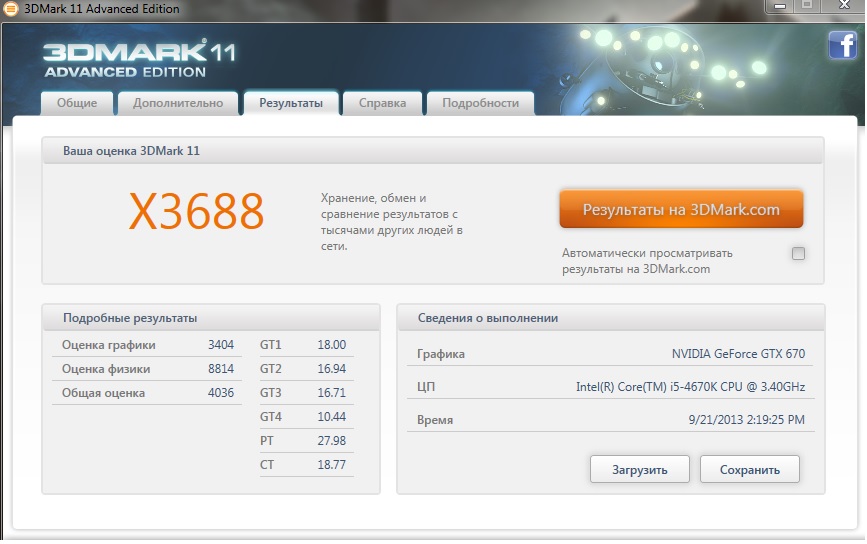Select the Результаты tab
Image resolution: width=867 pixels, height=544 pixels.
pyautogui.click(x=291, y=103)
